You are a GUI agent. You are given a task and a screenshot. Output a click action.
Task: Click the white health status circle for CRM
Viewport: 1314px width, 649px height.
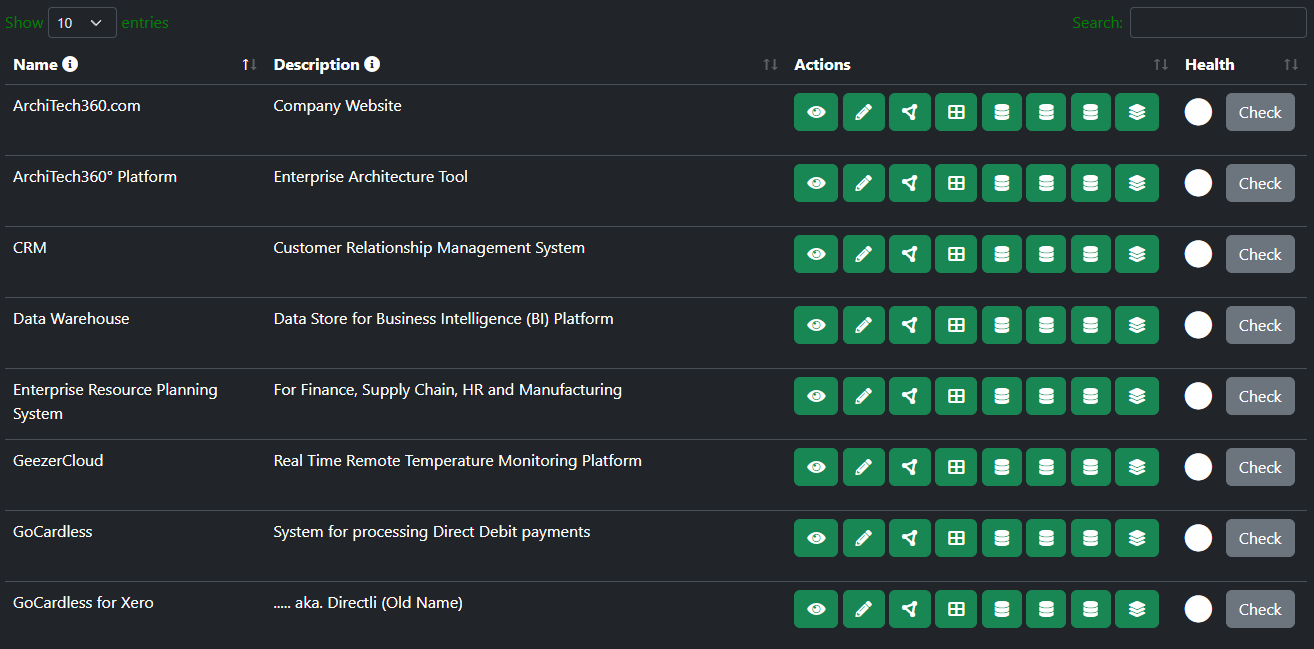tap(1198, 254)
